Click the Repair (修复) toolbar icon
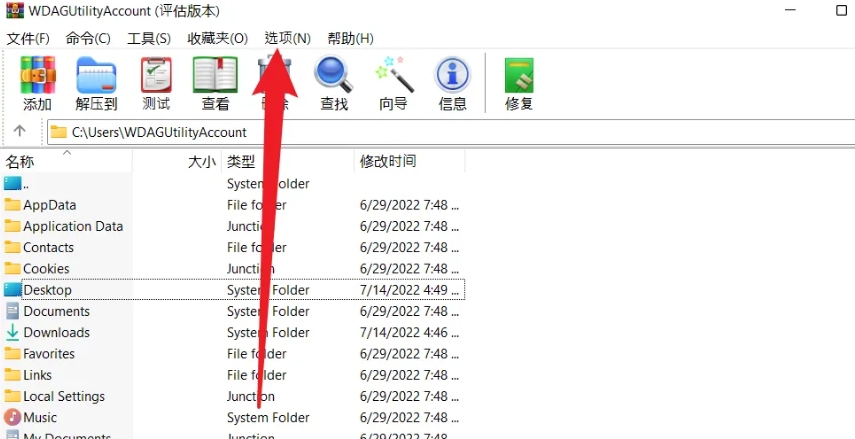 [x=518, y=76]
